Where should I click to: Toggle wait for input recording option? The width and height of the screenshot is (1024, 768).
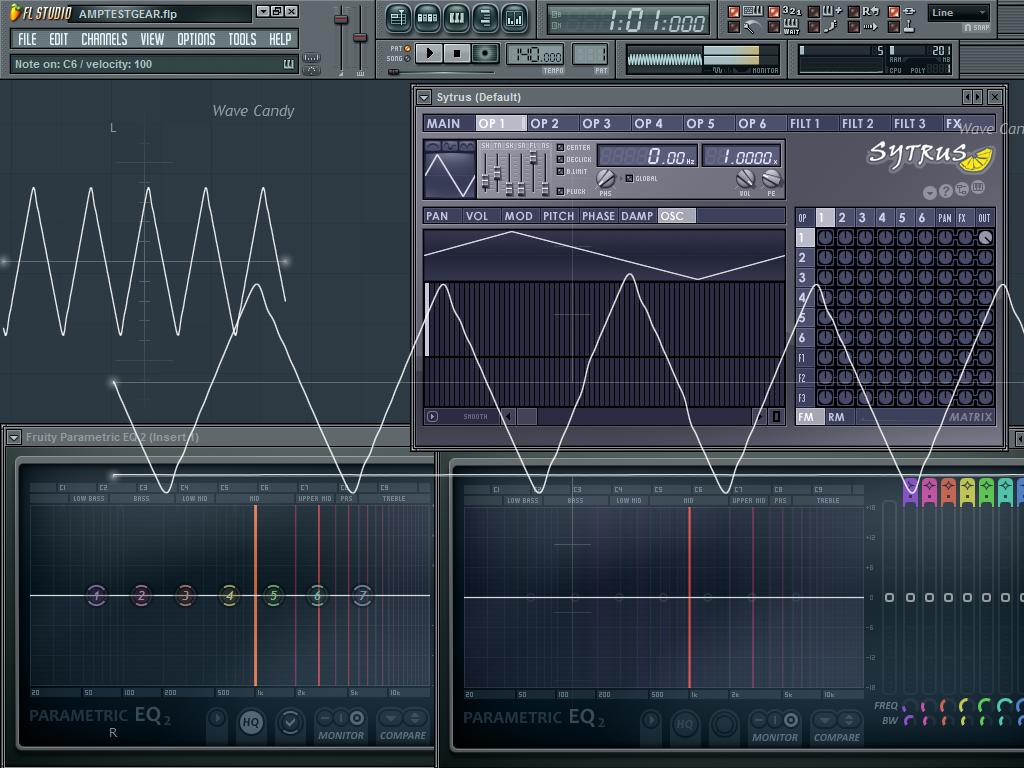coord(774,27)
